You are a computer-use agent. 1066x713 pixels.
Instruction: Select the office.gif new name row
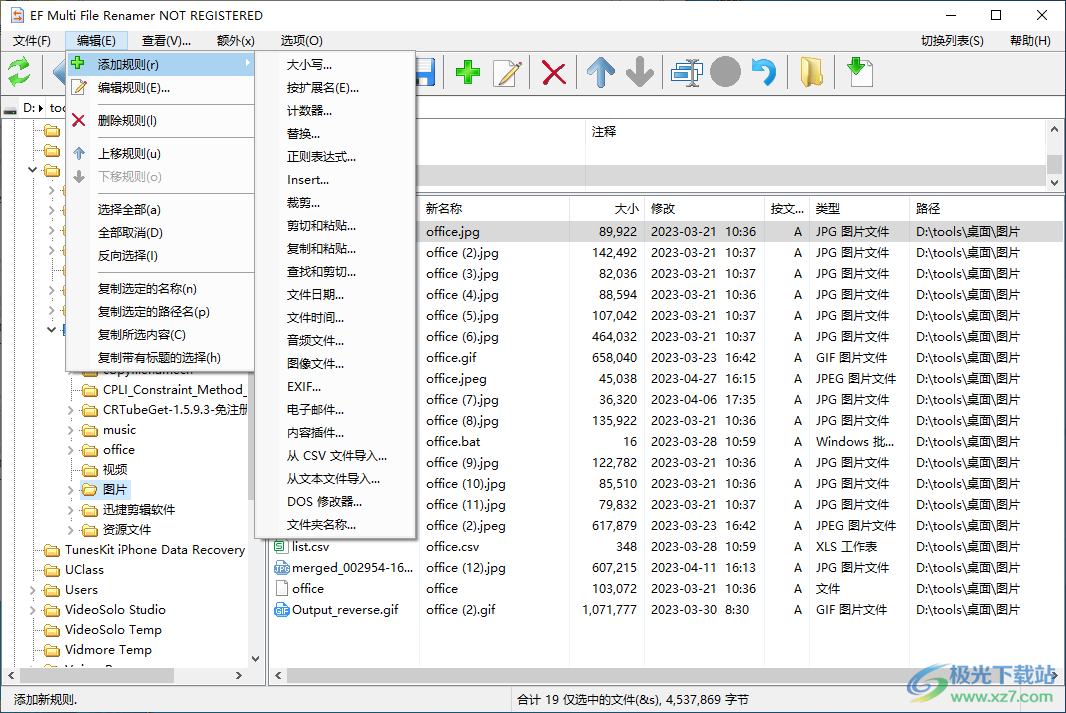(x=451, y=358)
